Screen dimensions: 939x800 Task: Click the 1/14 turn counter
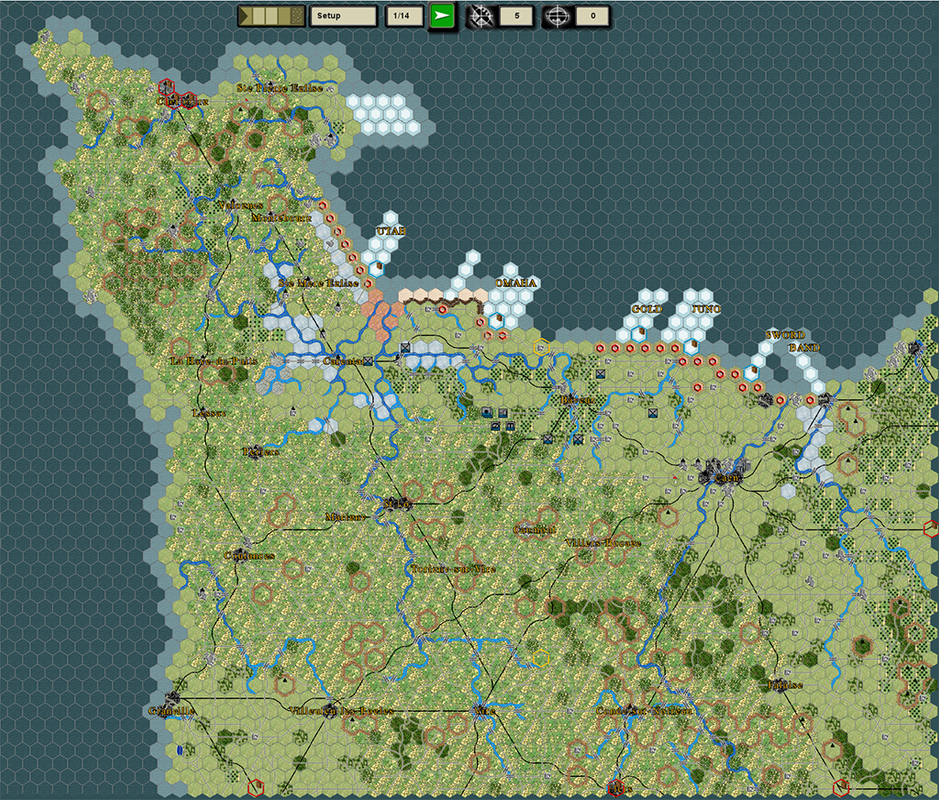[402, 16]
